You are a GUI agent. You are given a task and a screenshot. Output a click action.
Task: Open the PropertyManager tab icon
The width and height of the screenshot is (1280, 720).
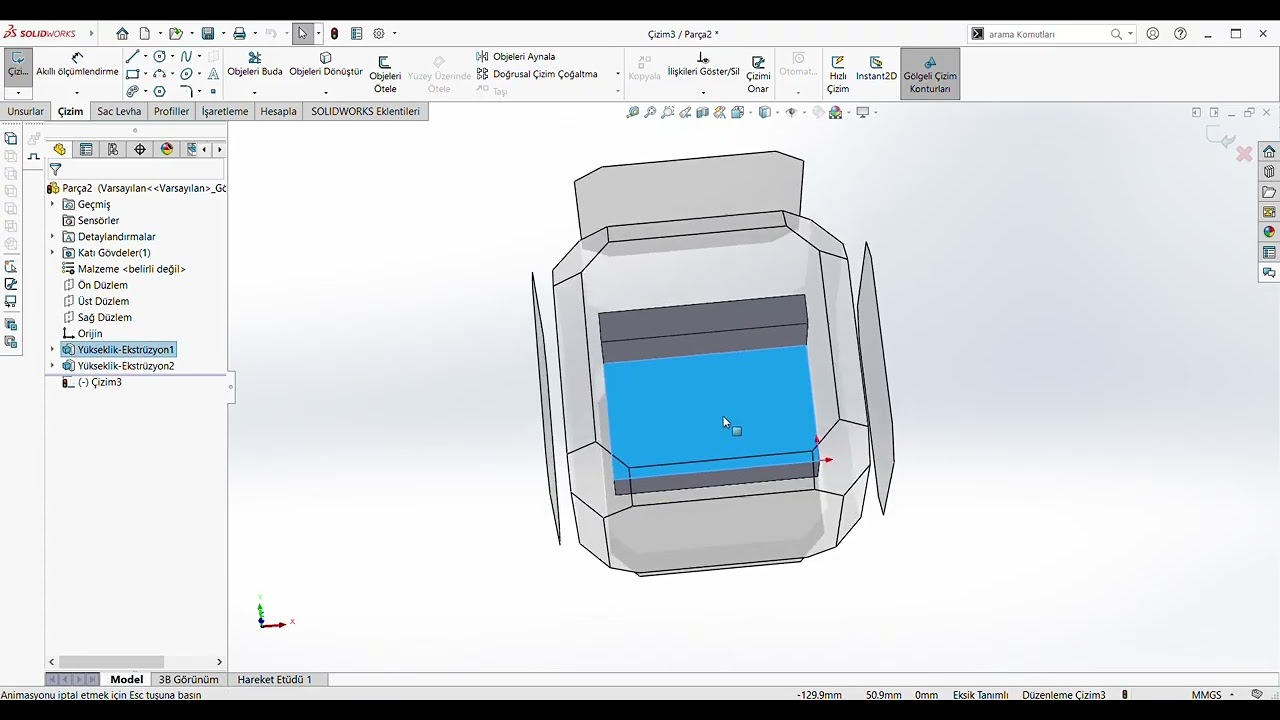86,149
